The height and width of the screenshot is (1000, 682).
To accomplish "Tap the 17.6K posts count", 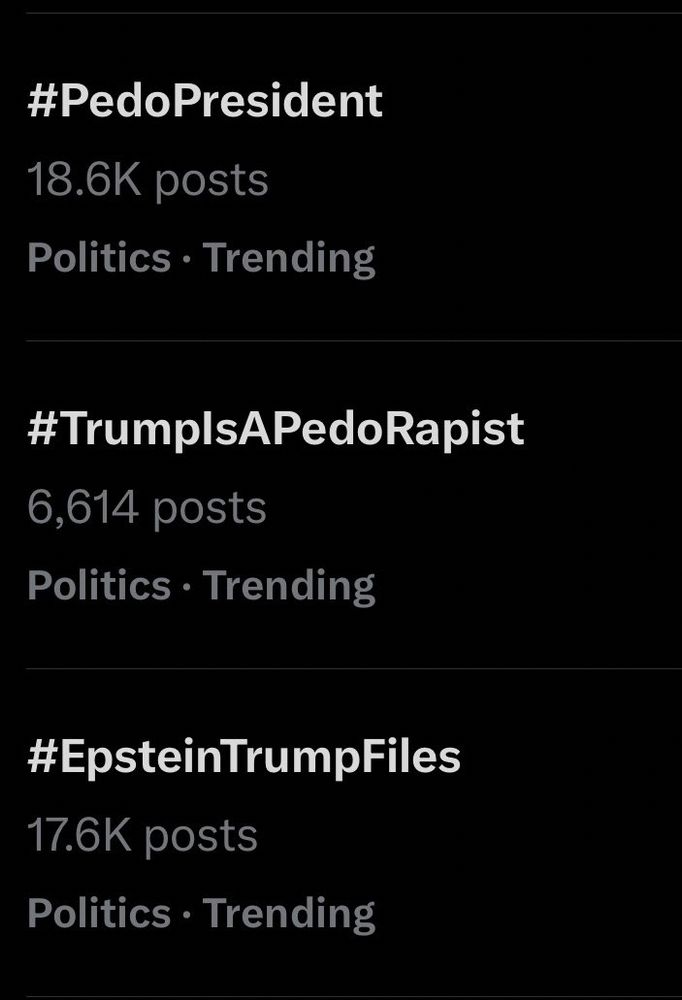I will tap(142, 836).
